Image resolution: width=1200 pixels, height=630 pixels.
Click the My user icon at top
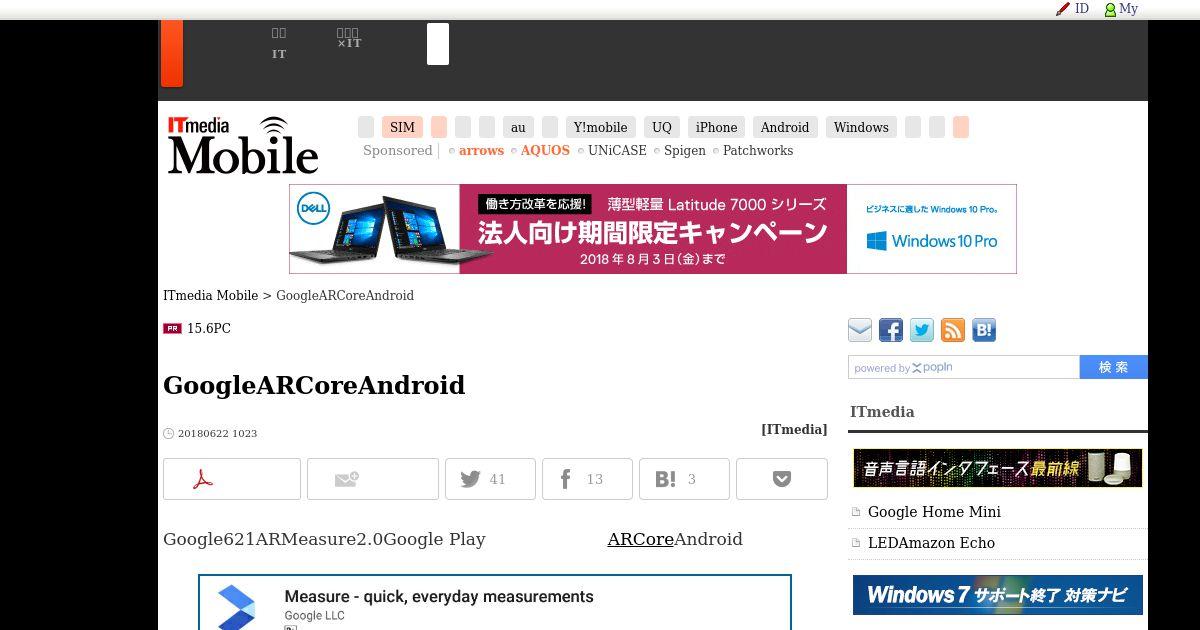(x=1121, y=8)
